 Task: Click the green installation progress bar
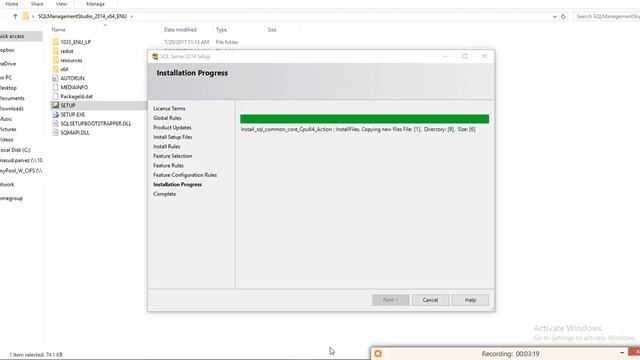364,119
